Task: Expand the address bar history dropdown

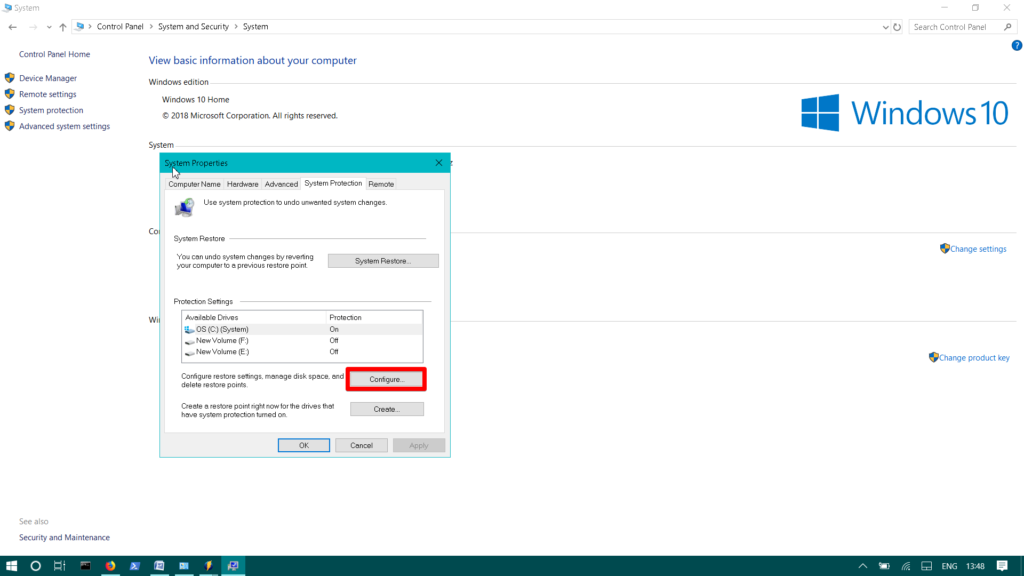Action: (886, 27)
